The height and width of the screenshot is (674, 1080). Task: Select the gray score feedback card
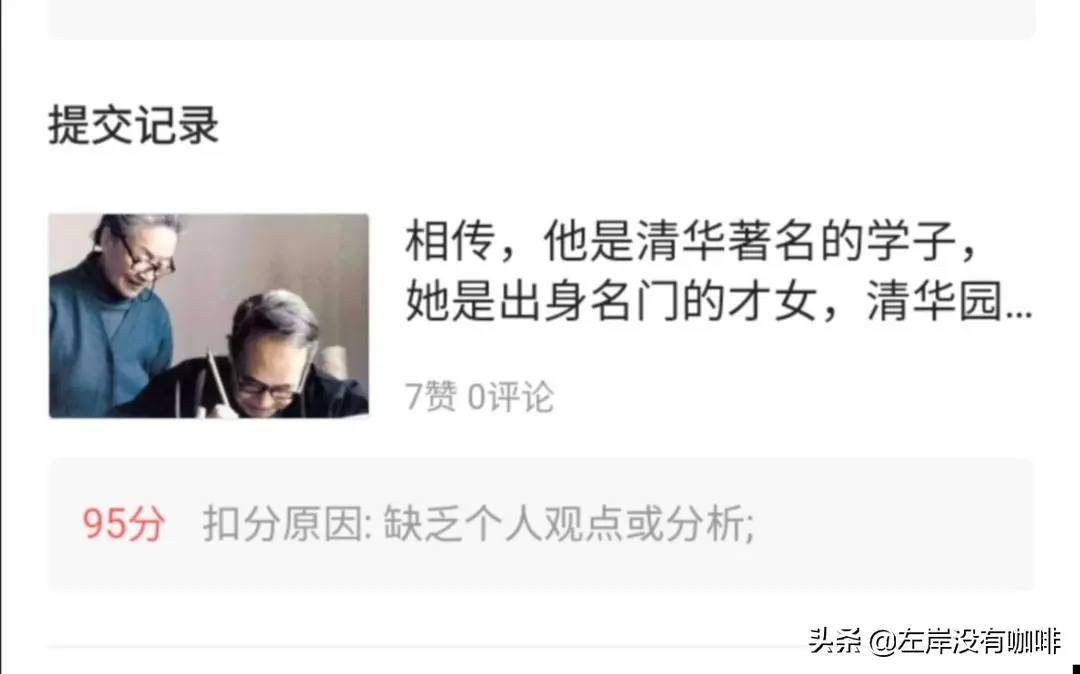(541, 525)
